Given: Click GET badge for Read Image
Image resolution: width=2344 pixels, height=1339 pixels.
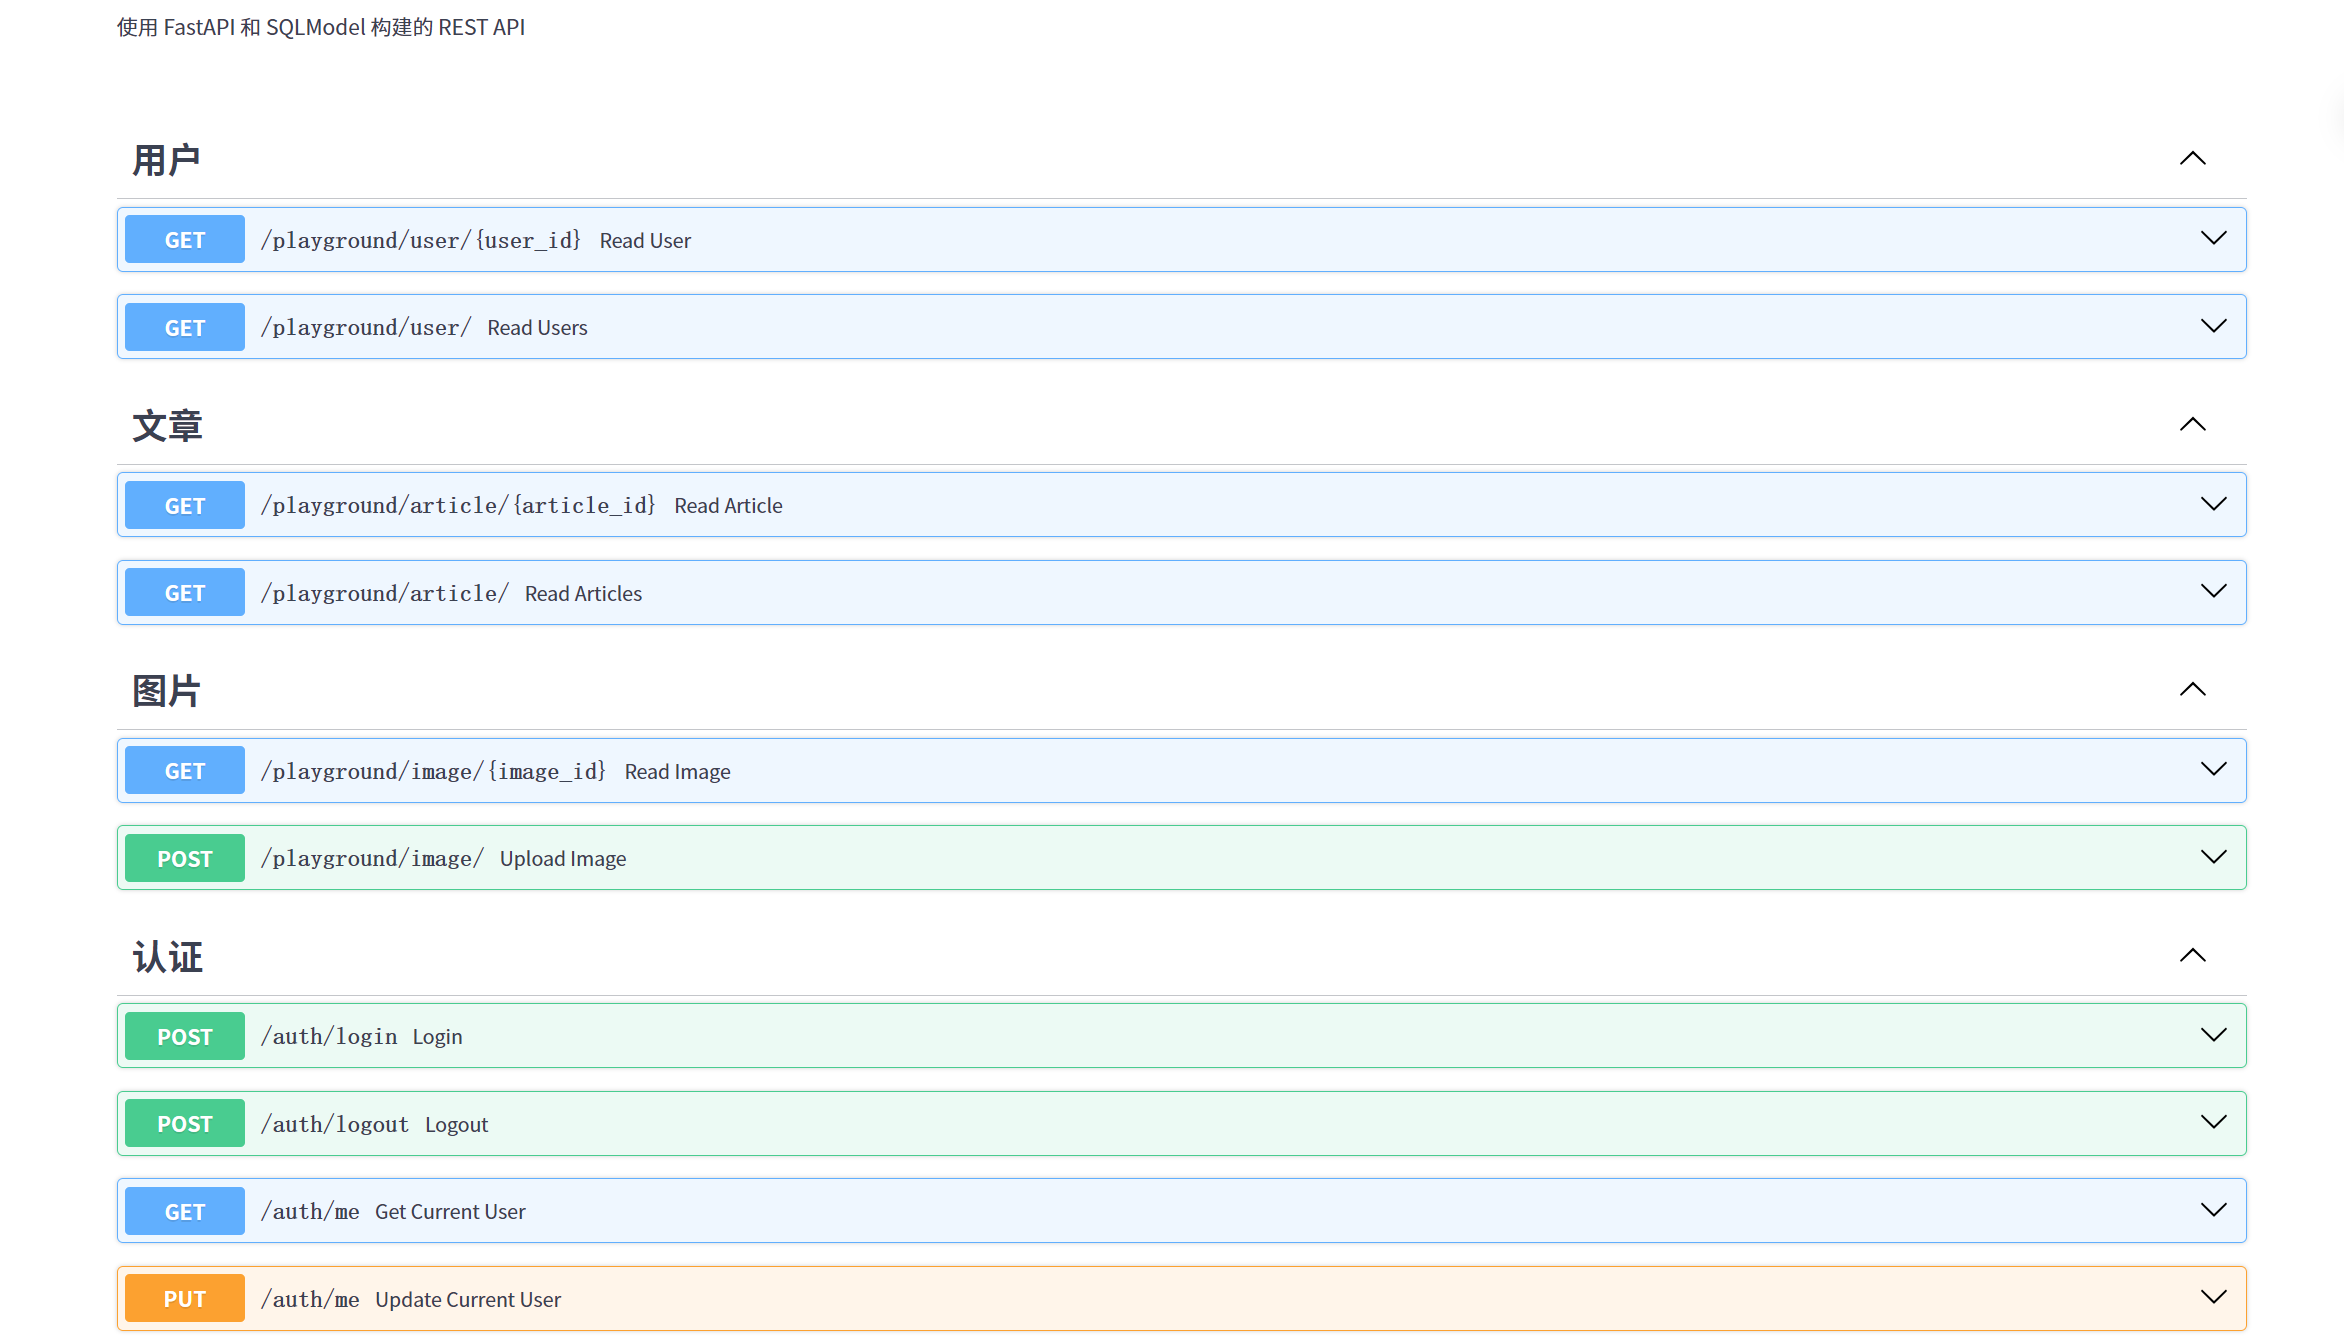Looking at the screenshot, I should click(185, 771).
